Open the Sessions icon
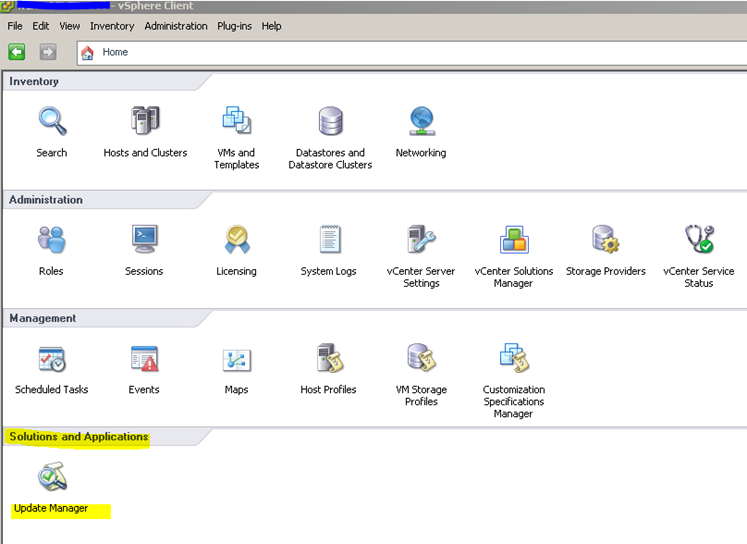Screen dimensions: 747x544 pos(144,239)
